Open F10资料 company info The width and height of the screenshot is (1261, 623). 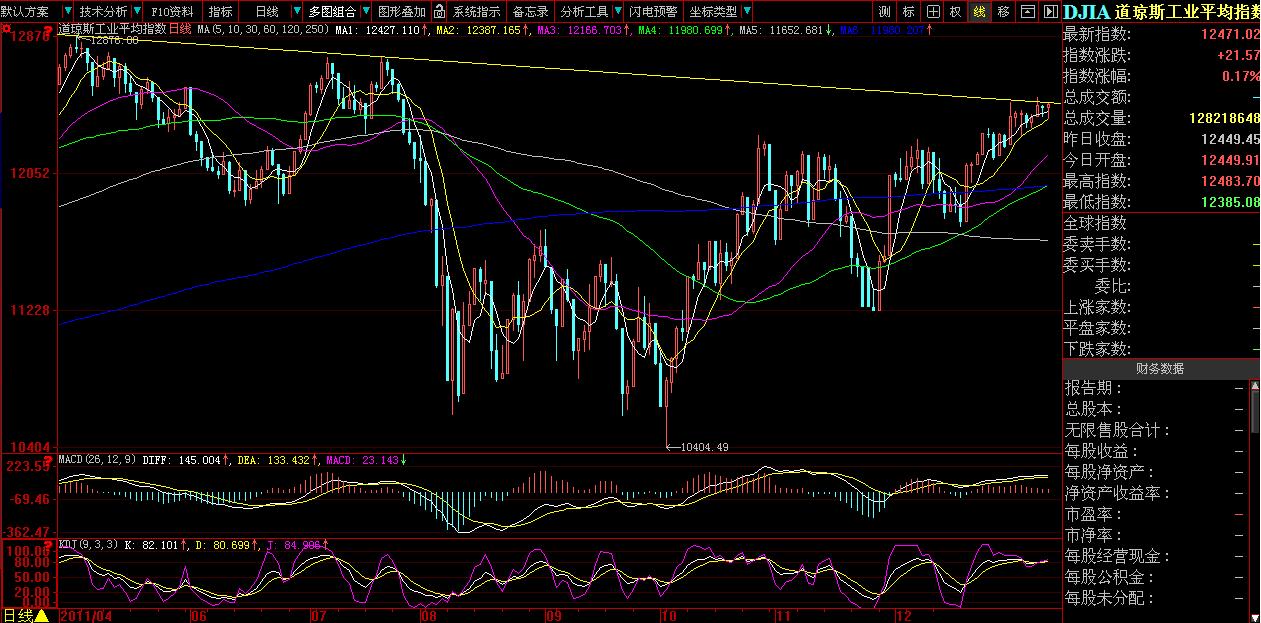click(174, 11)
